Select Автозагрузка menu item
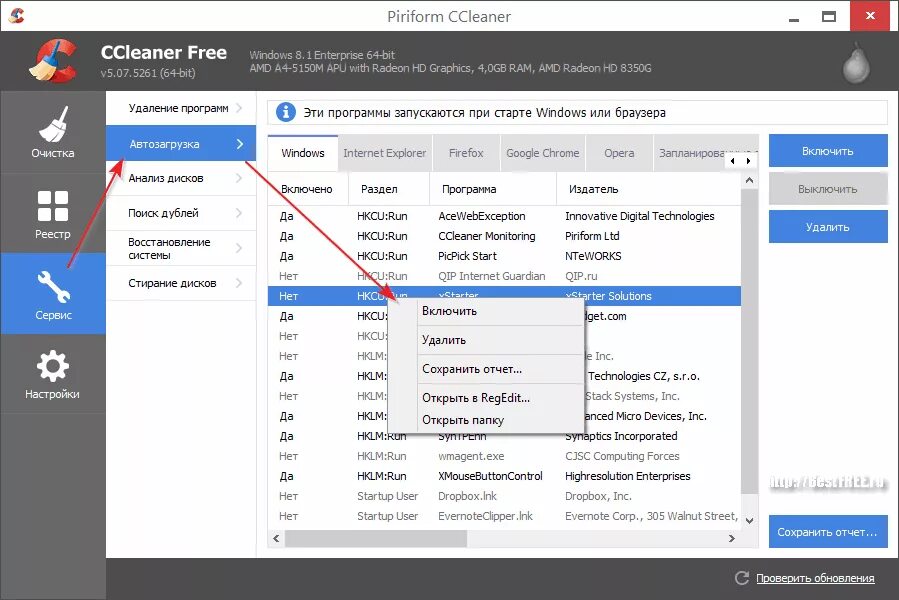The image size is (899, 600). (x=181, y=143)
